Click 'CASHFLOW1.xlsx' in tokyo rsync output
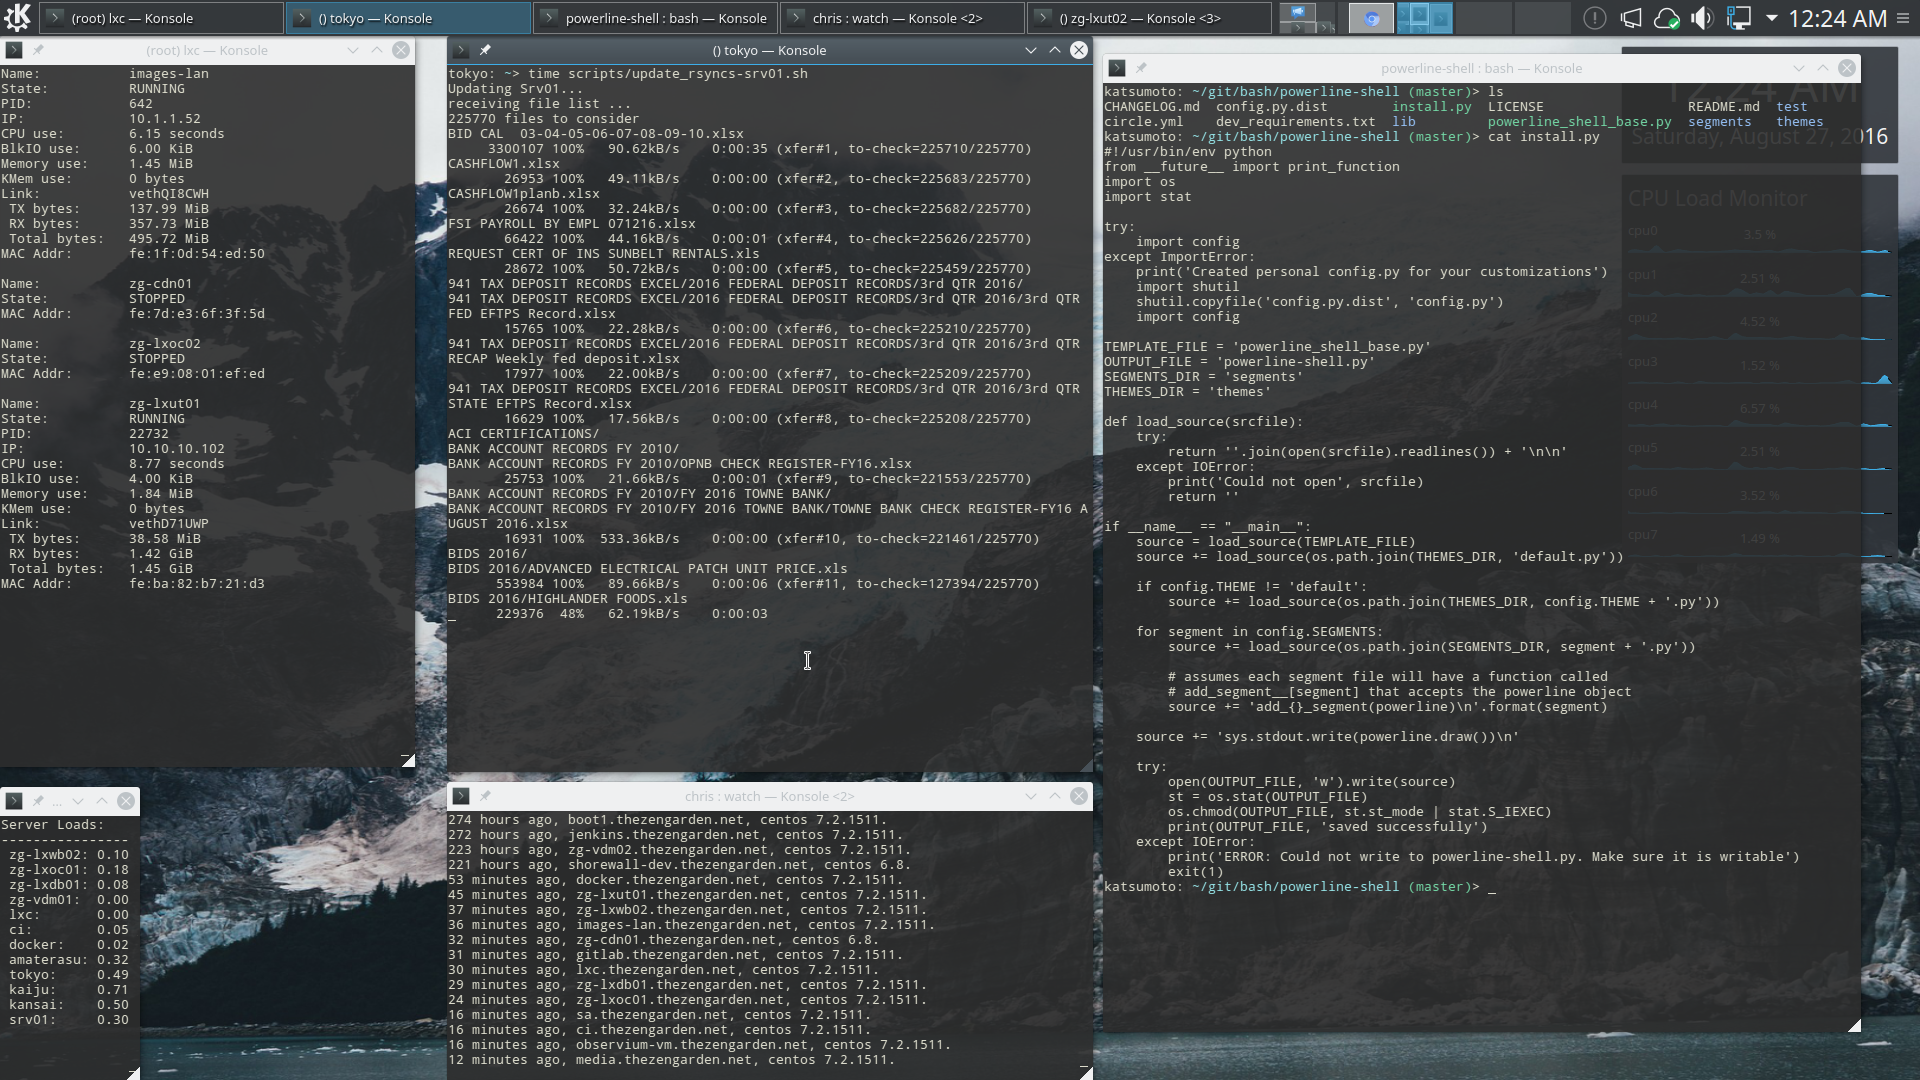 [504, 164]
